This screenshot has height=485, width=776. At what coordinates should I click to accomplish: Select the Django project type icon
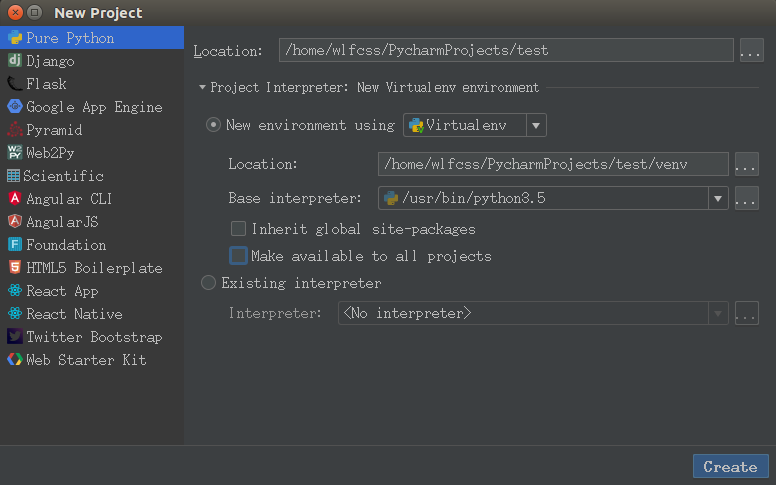[x=14, y=61]
